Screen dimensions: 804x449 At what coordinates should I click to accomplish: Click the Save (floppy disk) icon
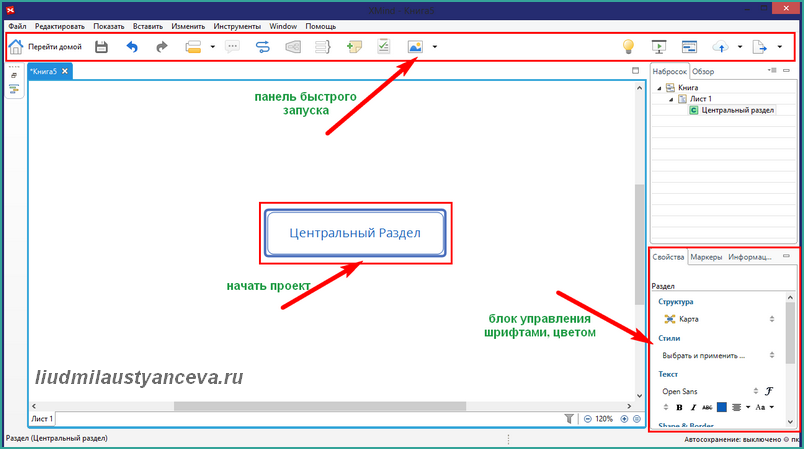click(x=101, y=47)
